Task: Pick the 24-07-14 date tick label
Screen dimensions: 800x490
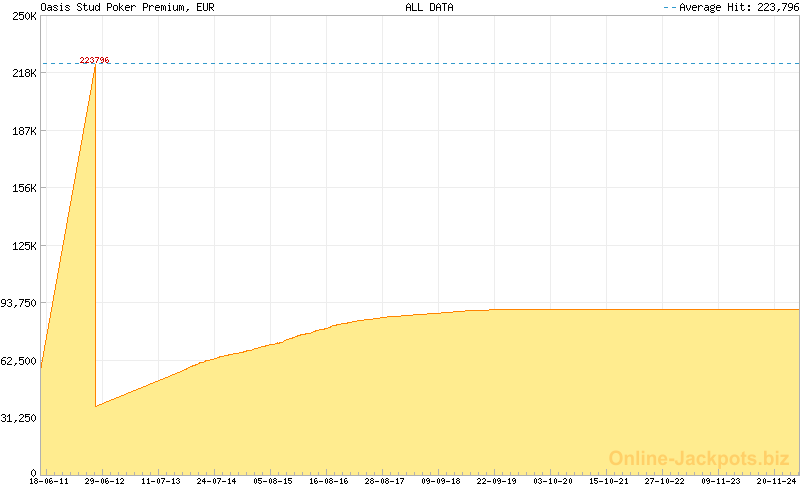Action: tap(217, 481)
